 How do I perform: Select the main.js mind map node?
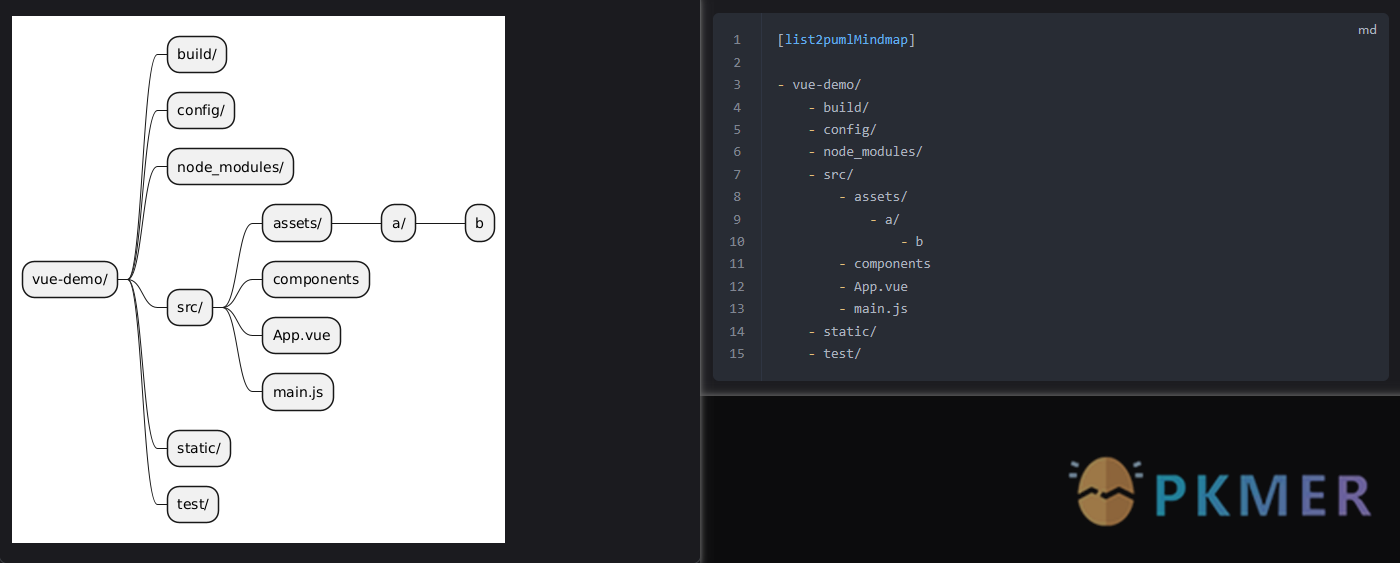(298, 392)
